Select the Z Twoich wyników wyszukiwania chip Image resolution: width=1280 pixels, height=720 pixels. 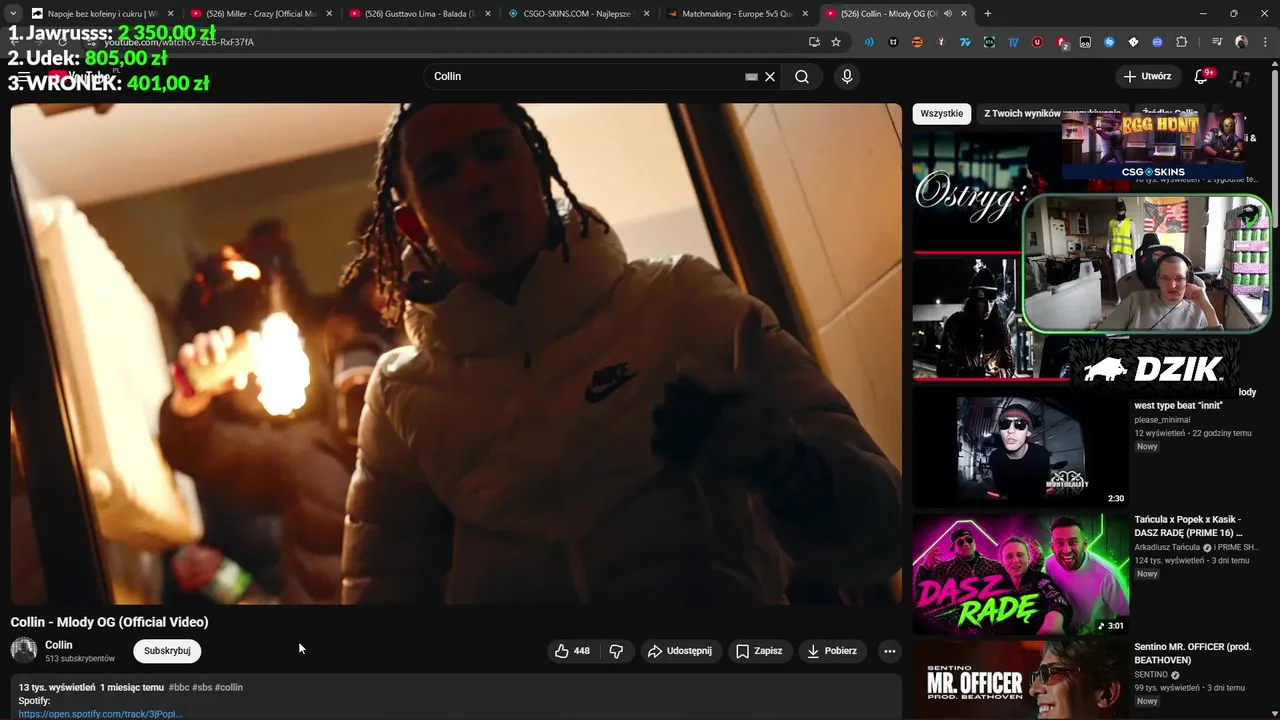(x=1052, y=114)
